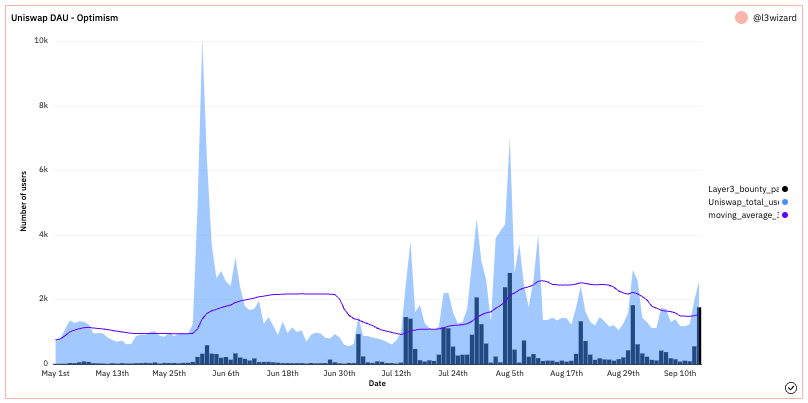Click the 'Jun 6th' date tick label

tap(226, 373)
